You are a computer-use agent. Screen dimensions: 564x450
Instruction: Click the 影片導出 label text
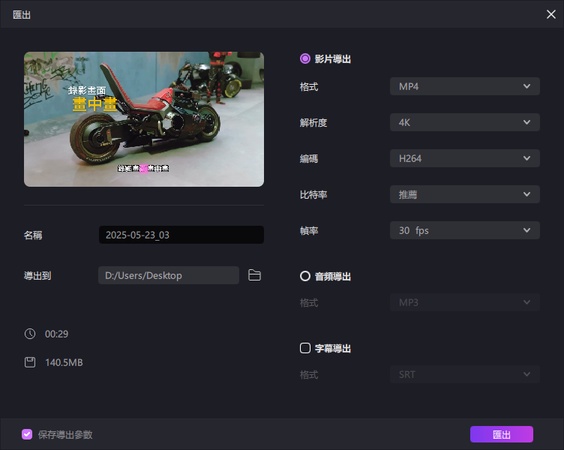pos(333,59)
